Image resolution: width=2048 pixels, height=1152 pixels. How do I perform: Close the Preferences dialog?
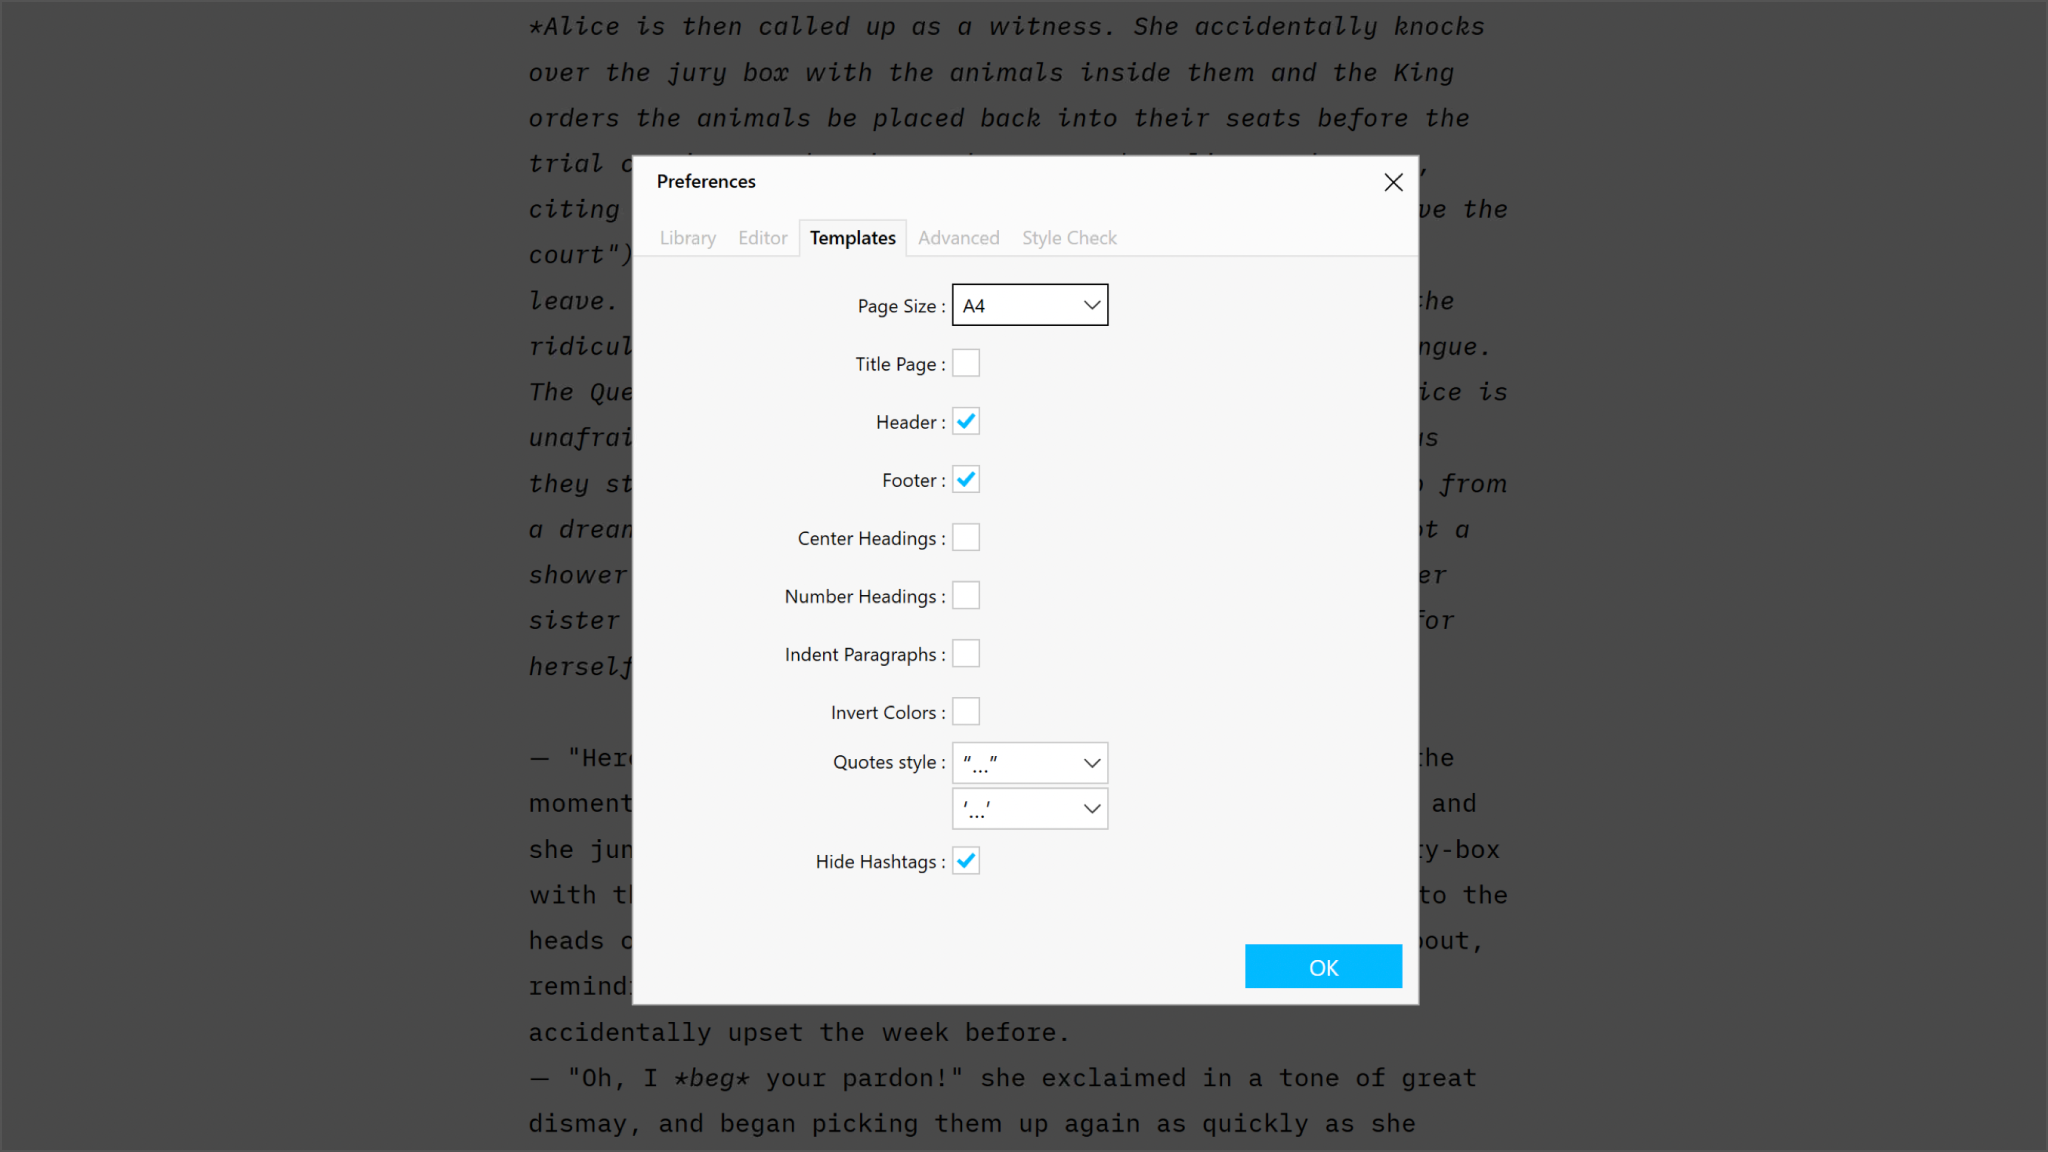point(1393,181)
